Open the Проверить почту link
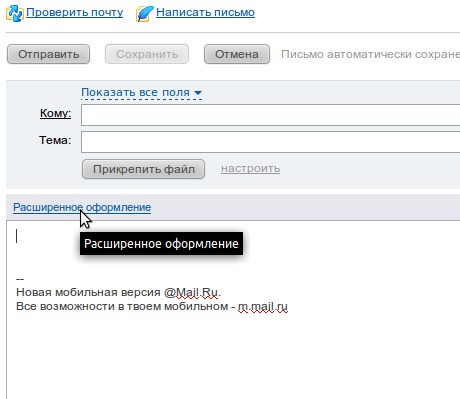460x399 pixels. click(75, 12)
